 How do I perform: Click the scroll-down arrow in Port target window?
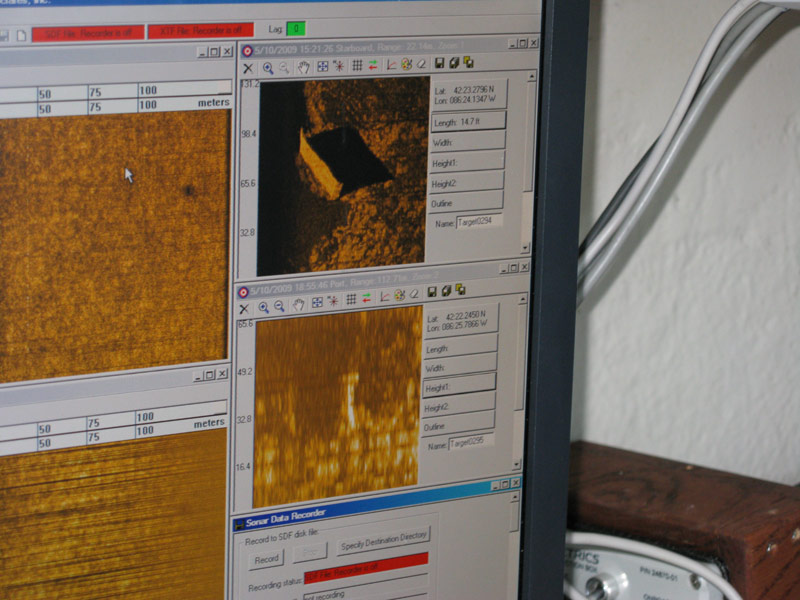point(516,464)
